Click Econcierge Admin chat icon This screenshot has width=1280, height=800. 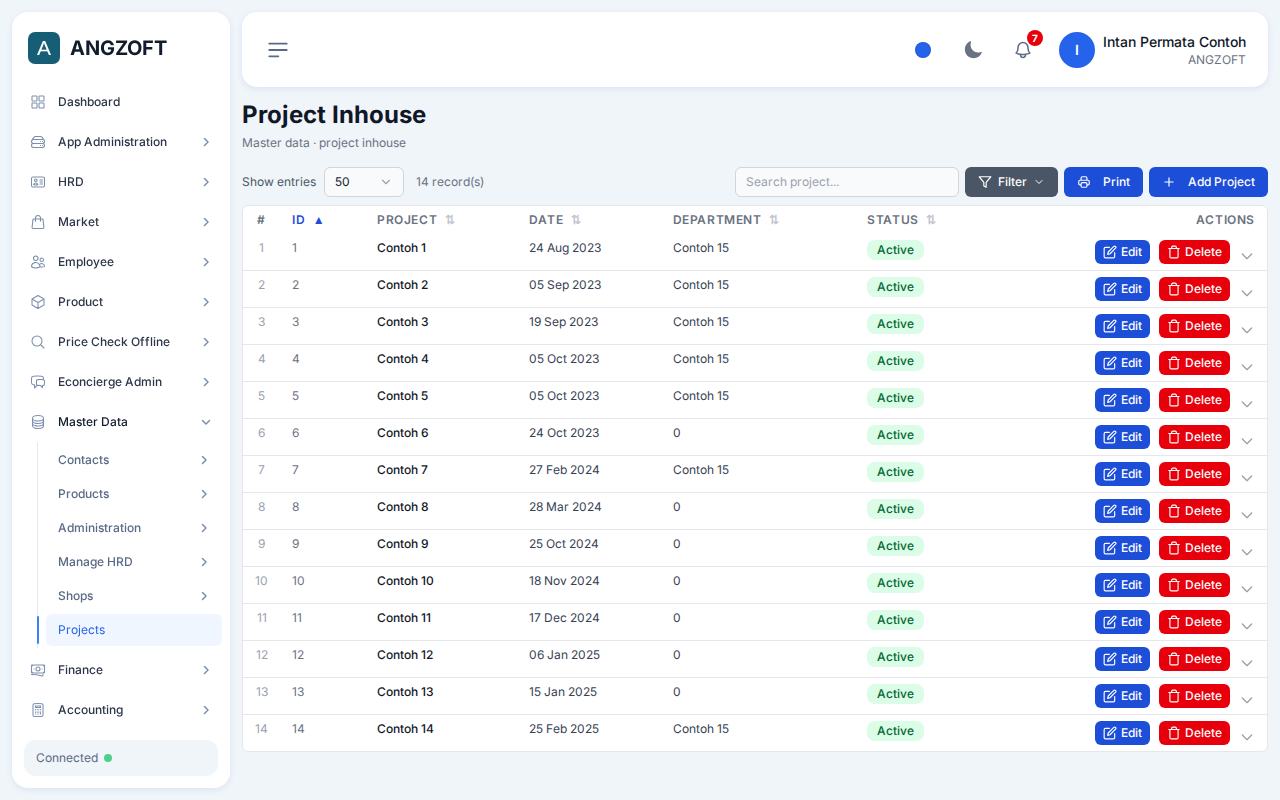coord(38,382)
